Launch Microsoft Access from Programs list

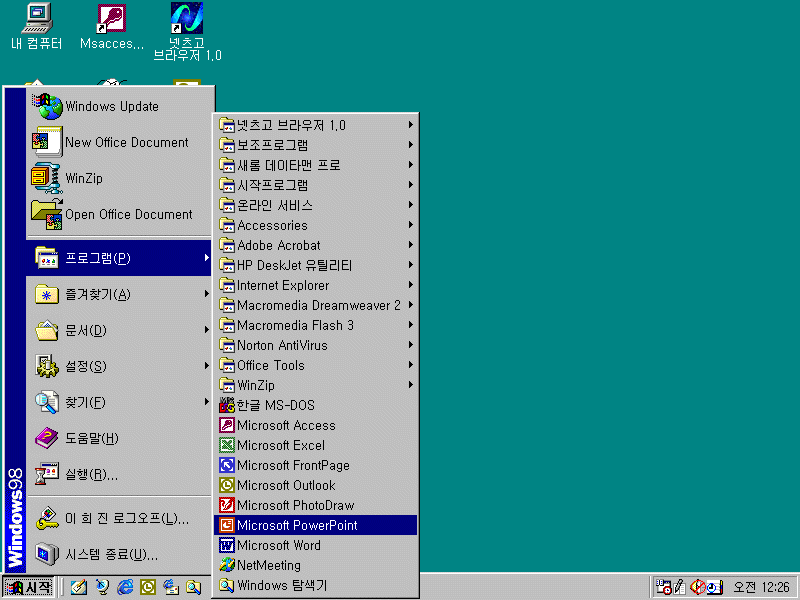coord(316,425)
